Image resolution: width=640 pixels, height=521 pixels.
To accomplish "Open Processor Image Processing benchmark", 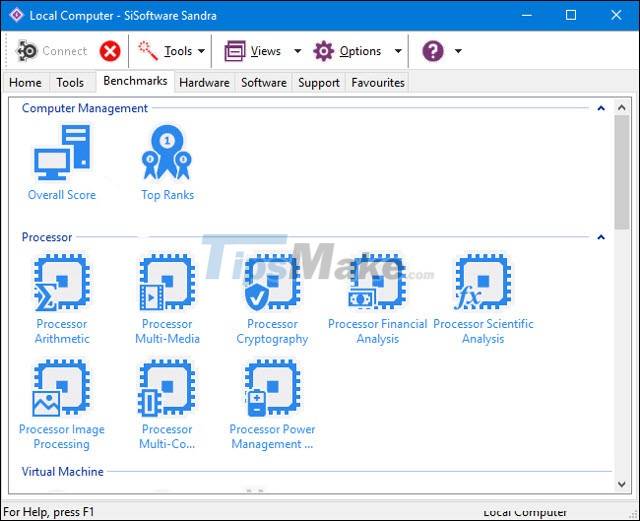I will pos(62,405).
